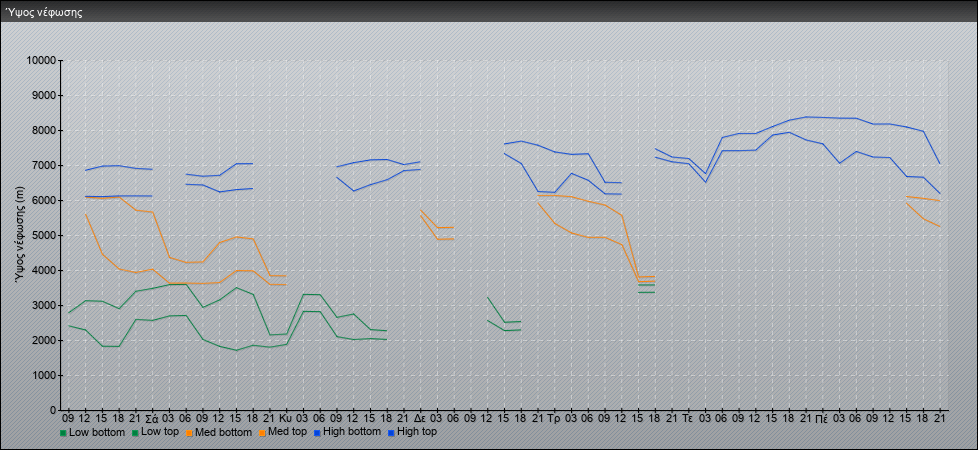Viewport: 978px width, 450px height.
Task: Toggle the 'Low top' legend label
Action: 159,431
